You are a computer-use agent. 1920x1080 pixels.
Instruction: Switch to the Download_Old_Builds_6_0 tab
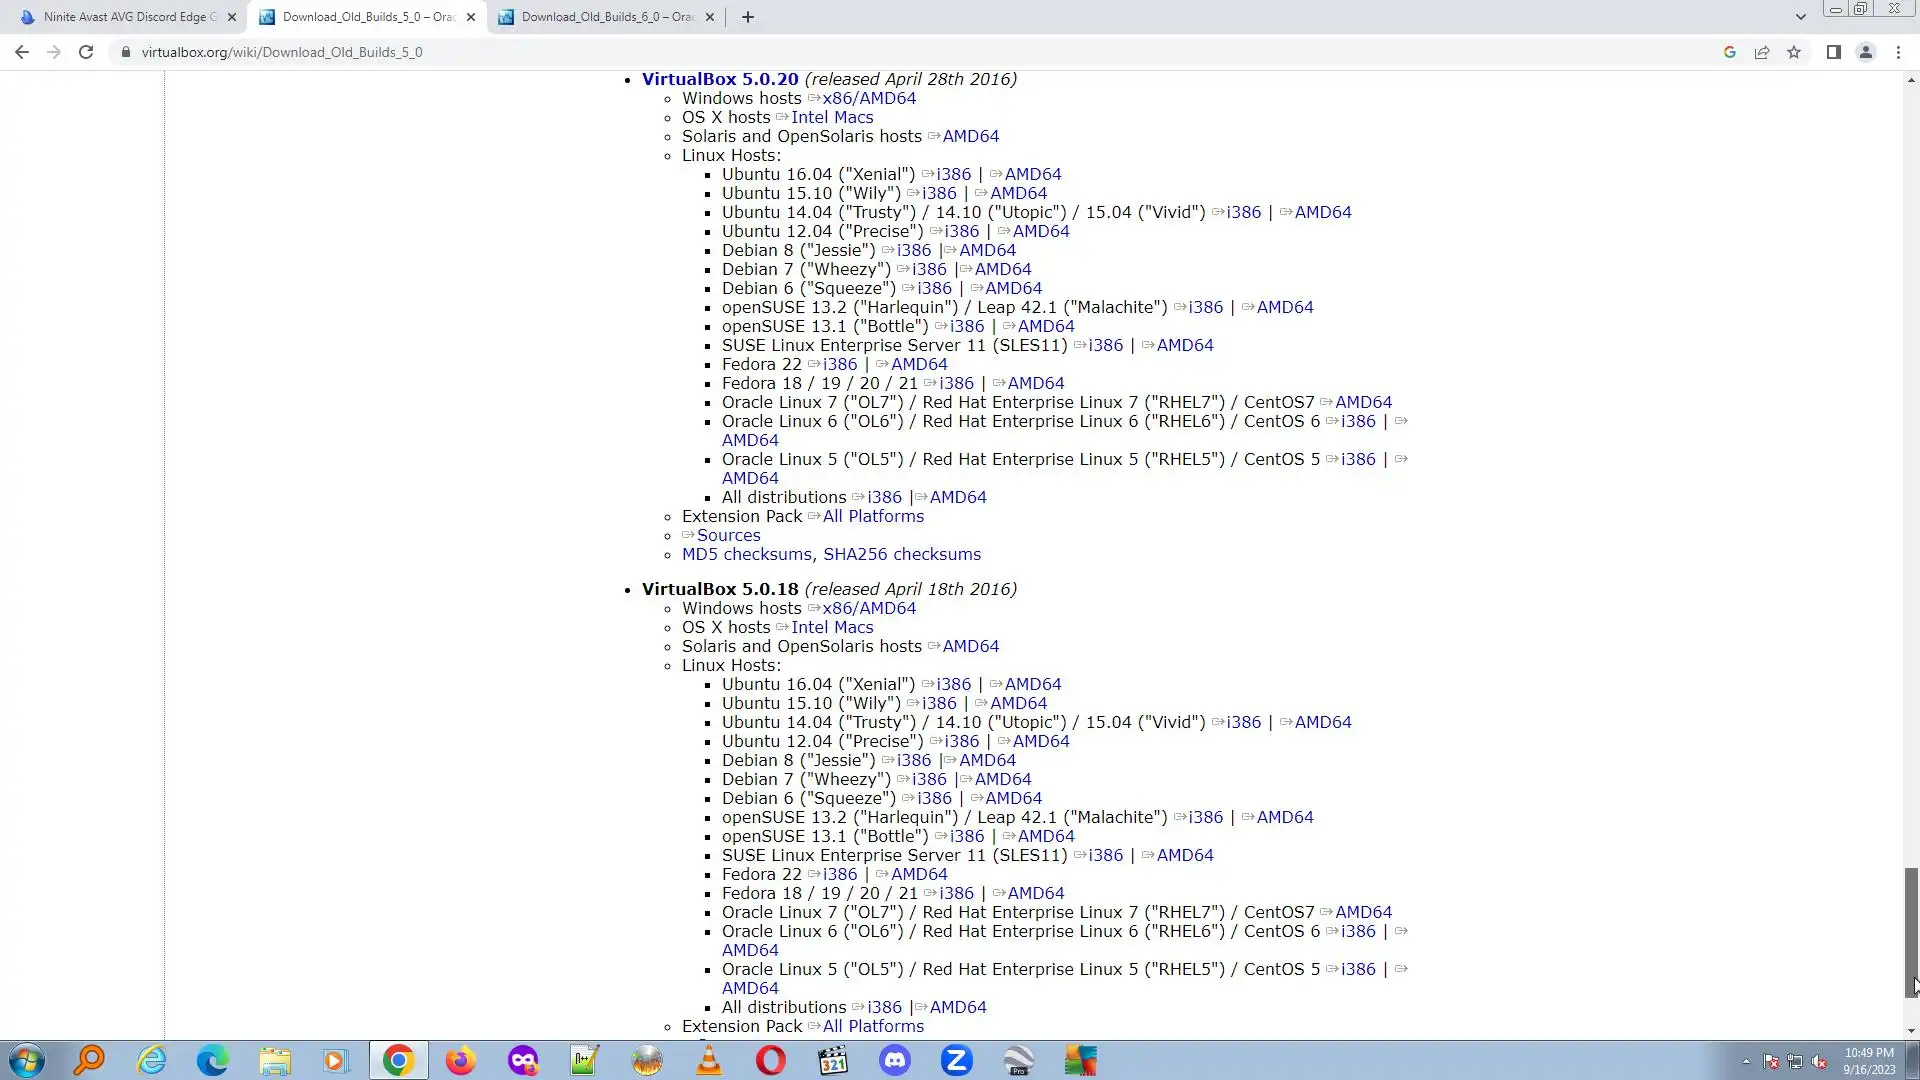[x=606, y=17]
